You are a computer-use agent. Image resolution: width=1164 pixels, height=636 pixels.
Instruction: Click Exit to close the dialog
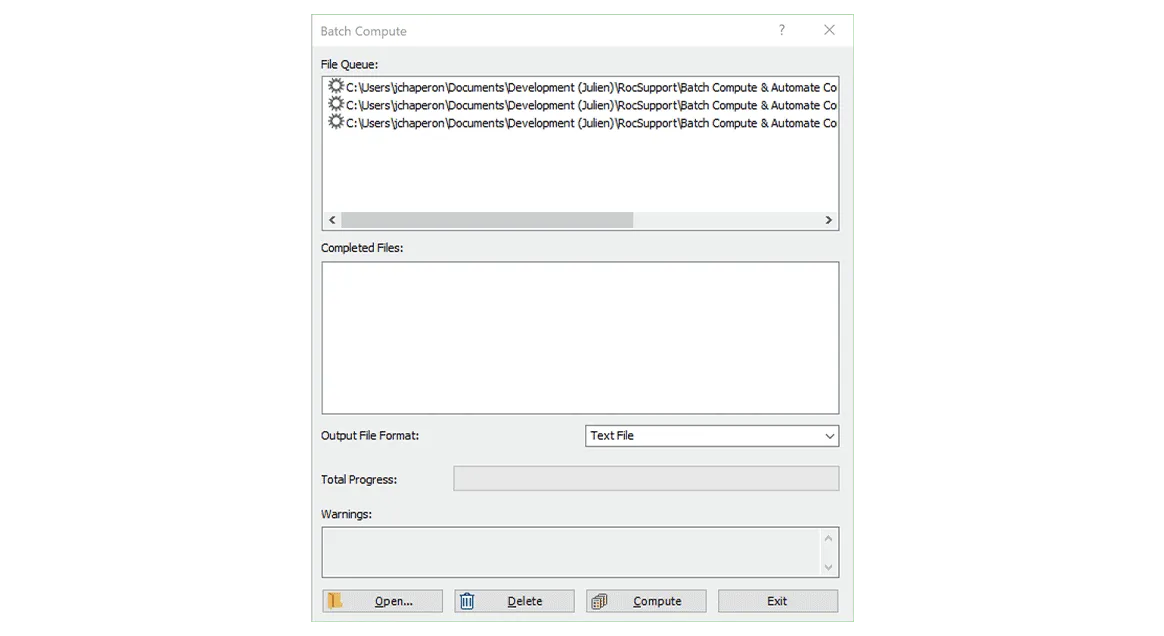tap(778, 600)
